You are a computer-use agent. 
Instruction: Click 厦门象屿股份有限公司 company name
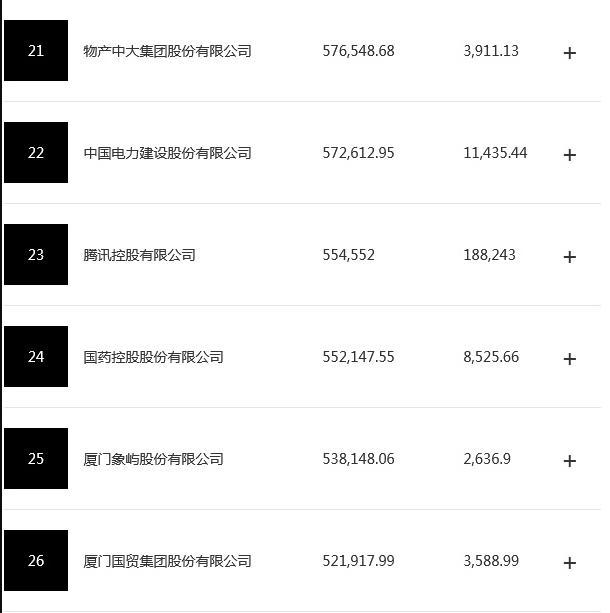(153, 459)
